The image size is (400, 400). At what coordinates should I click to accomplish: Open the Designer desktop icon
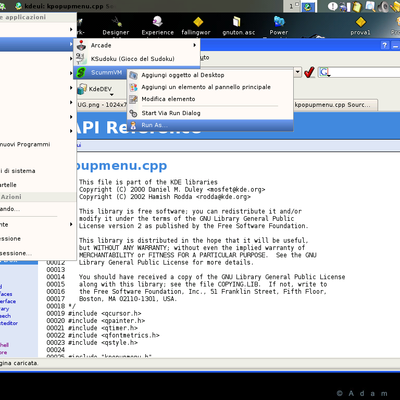pos(116,26)
